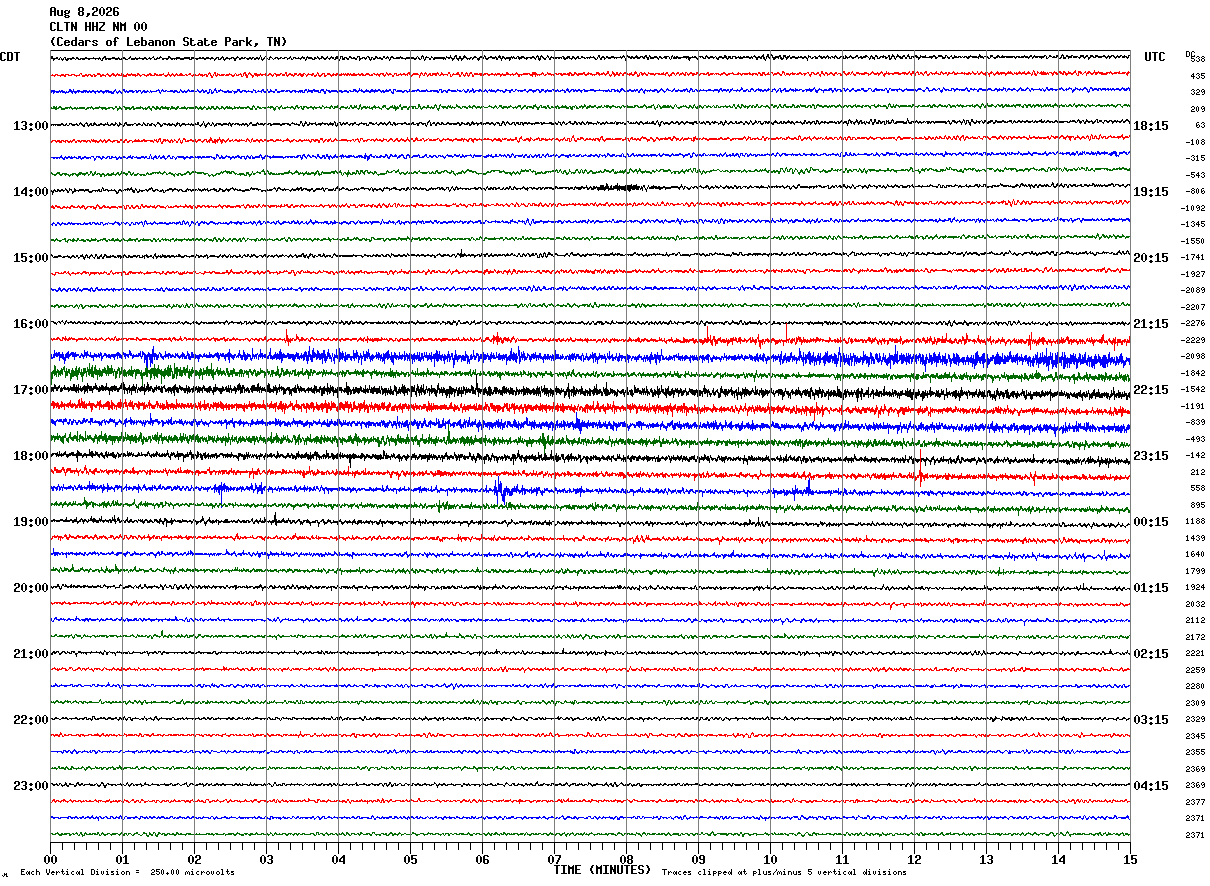Select the station code 'CLTN HHZ NM 00'
1210x886 pixels.
pyautogui.click(x=98, y=27)
